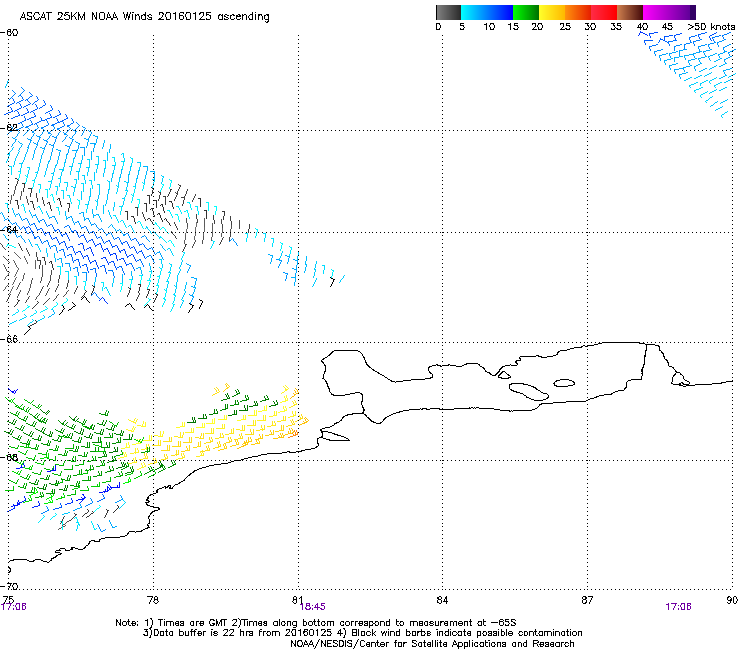The width and height of the screenshot is (740, 650).
Task: Click the '-68' latitude label
Action: 9,457
